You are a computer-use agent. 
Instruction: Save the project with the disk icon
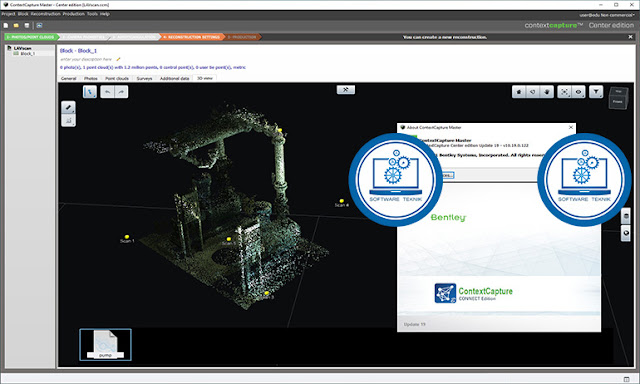click(27, 25)
